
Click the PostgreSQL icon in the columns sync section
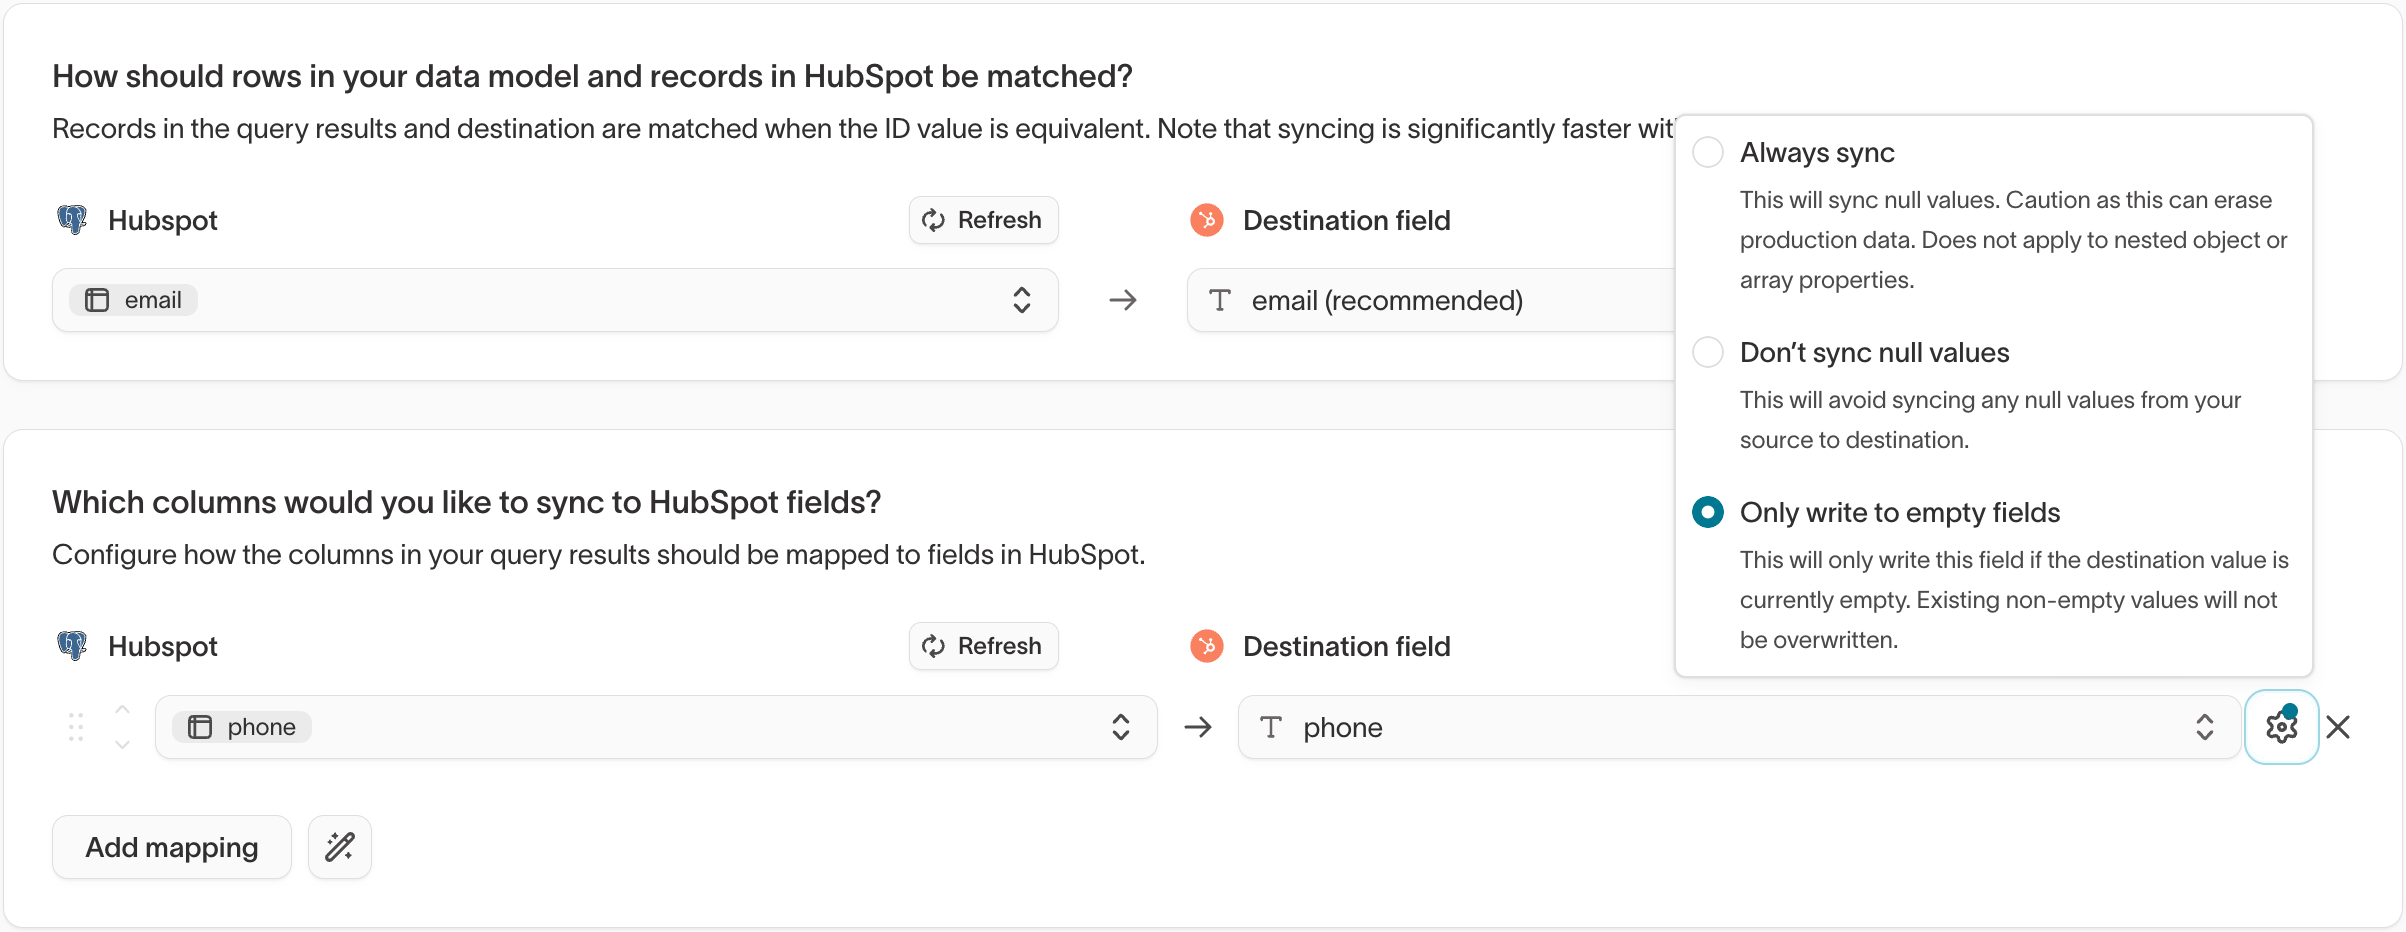click(71, 645)
